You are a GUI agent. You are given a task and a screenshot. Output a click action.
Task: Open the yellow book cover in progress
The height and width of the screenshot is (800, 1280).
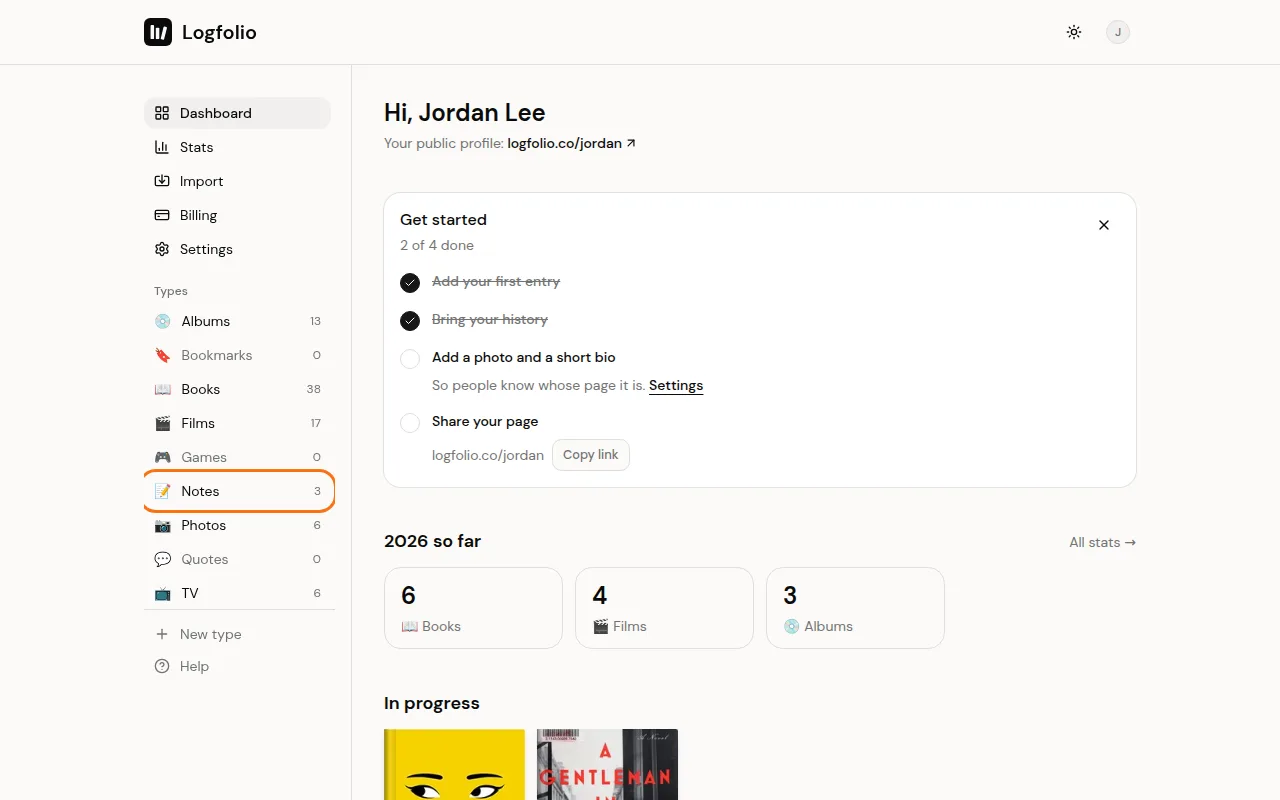pyautogui.click(x=454, y=765)
